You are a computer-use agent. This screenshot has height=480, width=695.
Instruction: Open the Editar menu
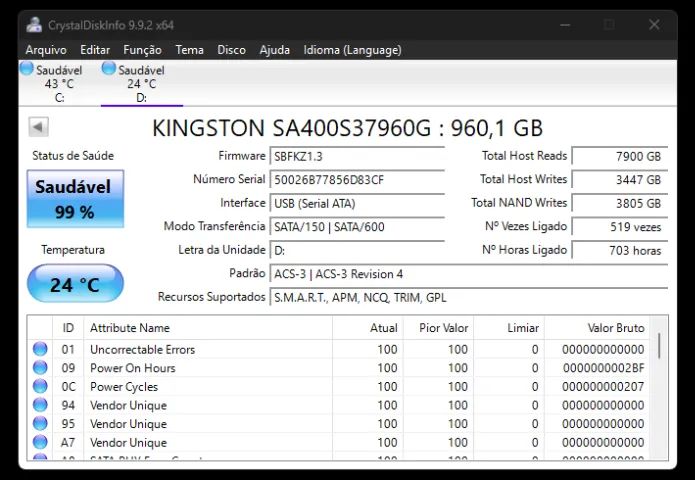(95, 50)
